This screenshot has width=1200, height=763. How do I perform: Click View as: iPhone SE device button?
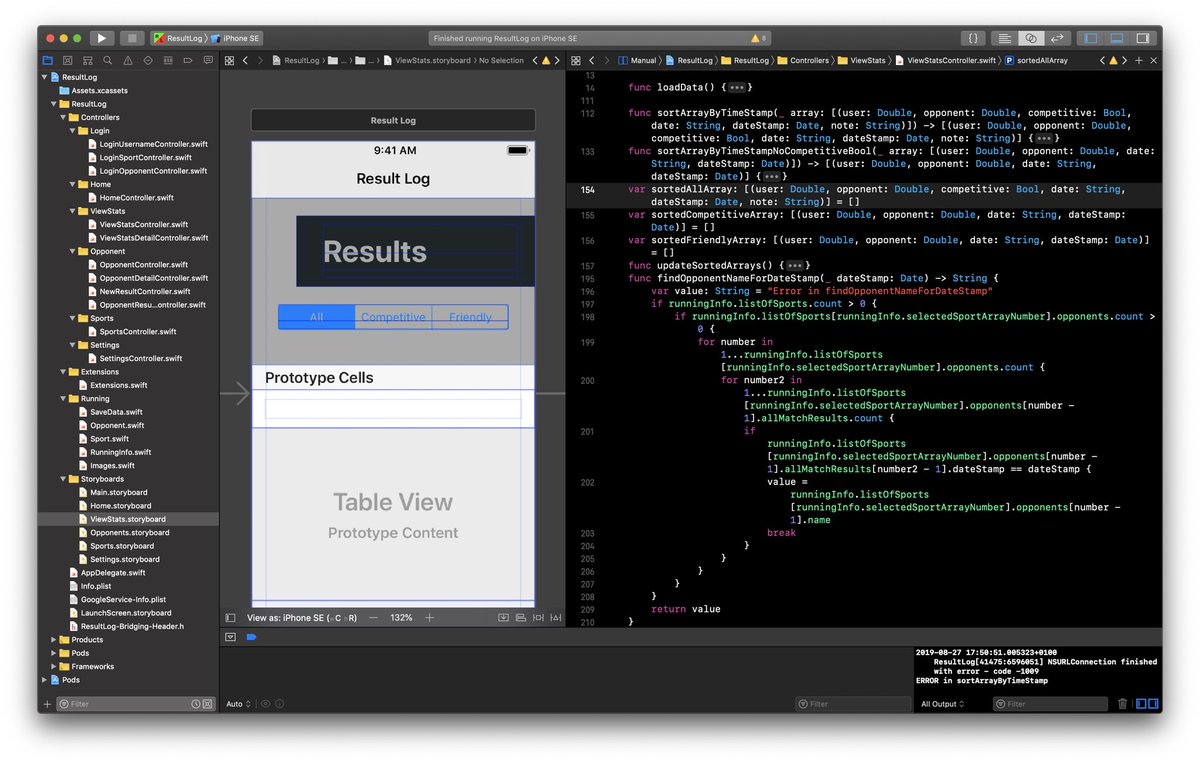(301, 618)
